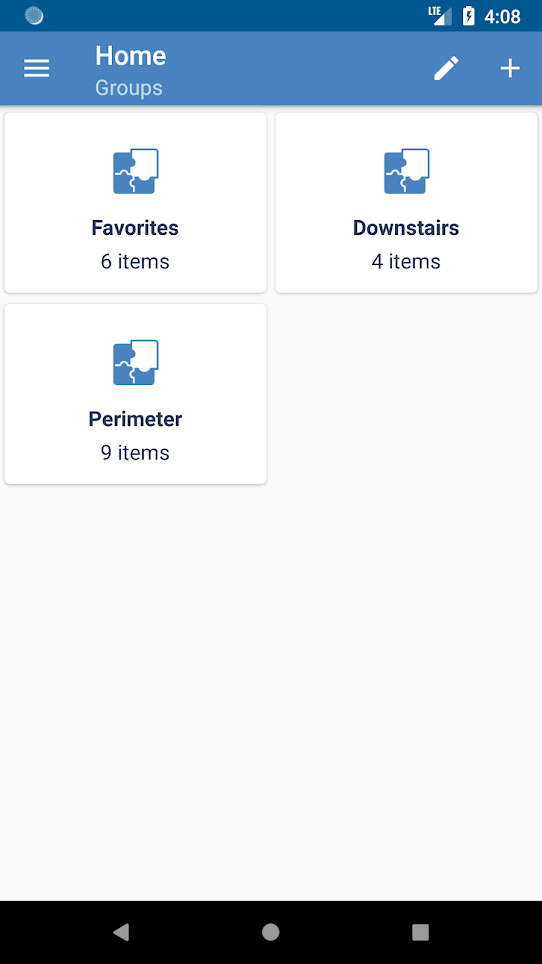Tap the Perimeter puzzle piece icon

pos(135,363)
